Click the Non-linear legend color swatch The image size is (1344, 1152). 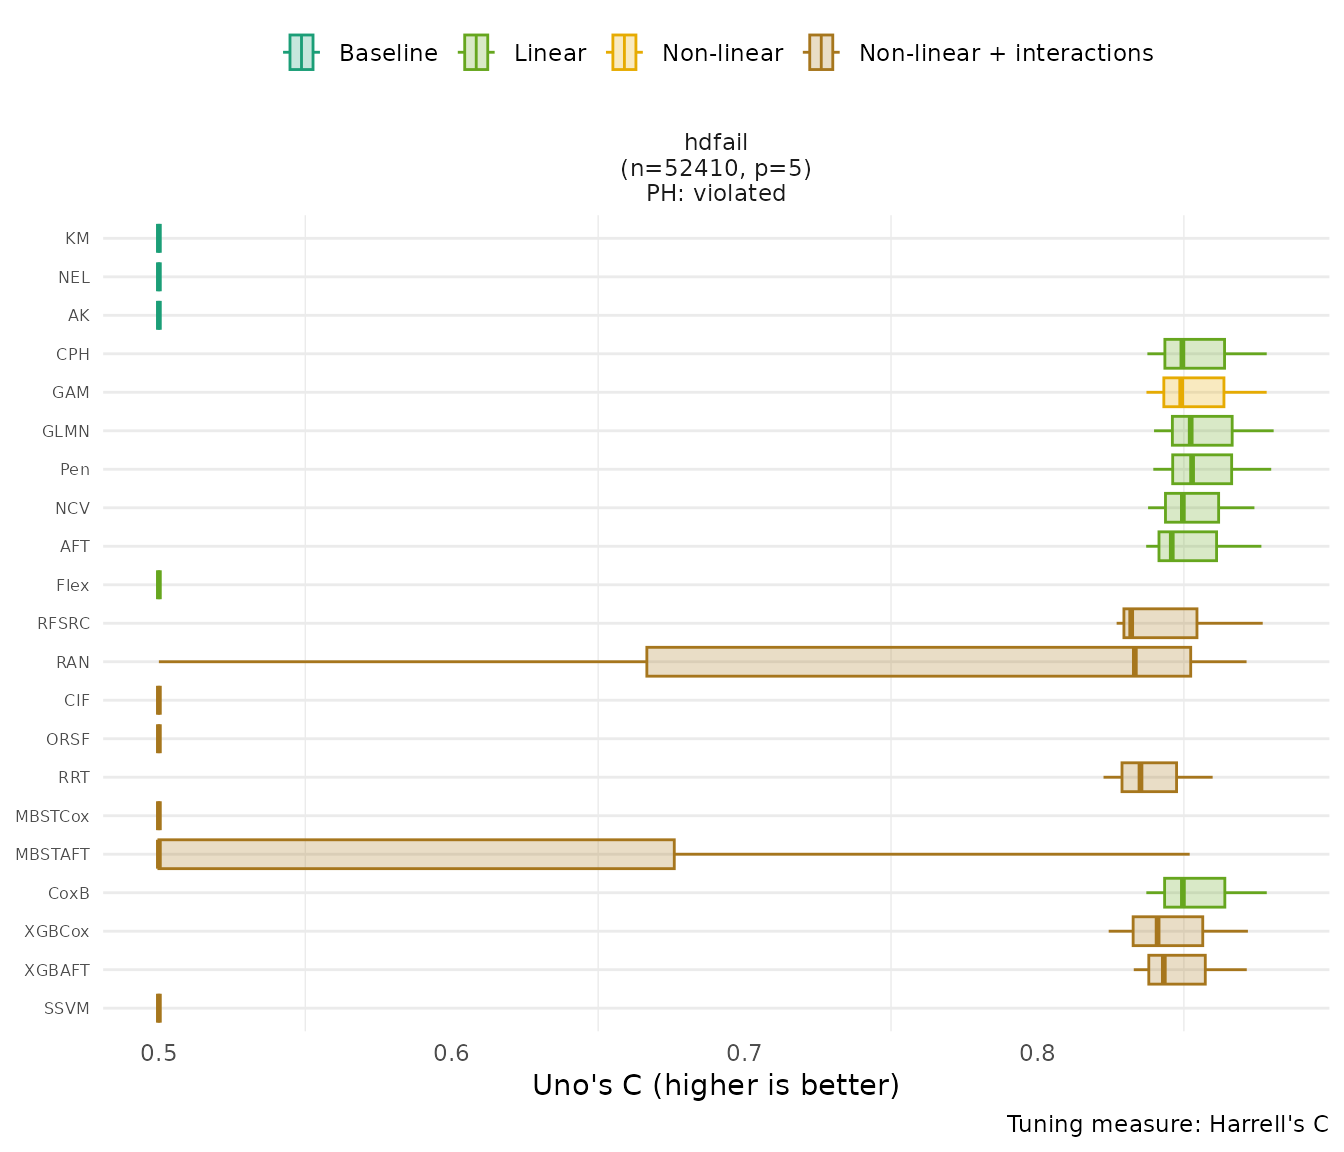[x=623, y=53]
